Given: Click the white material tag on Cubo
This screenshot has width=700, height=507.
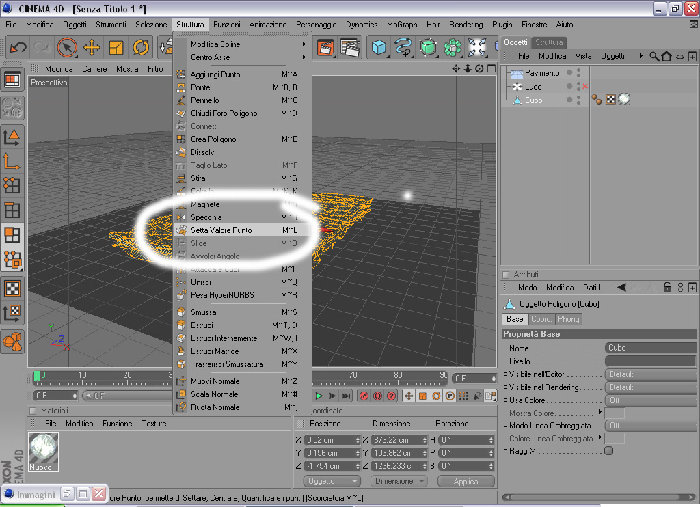Looking at the screenshot, I should (x=624, y=99).
